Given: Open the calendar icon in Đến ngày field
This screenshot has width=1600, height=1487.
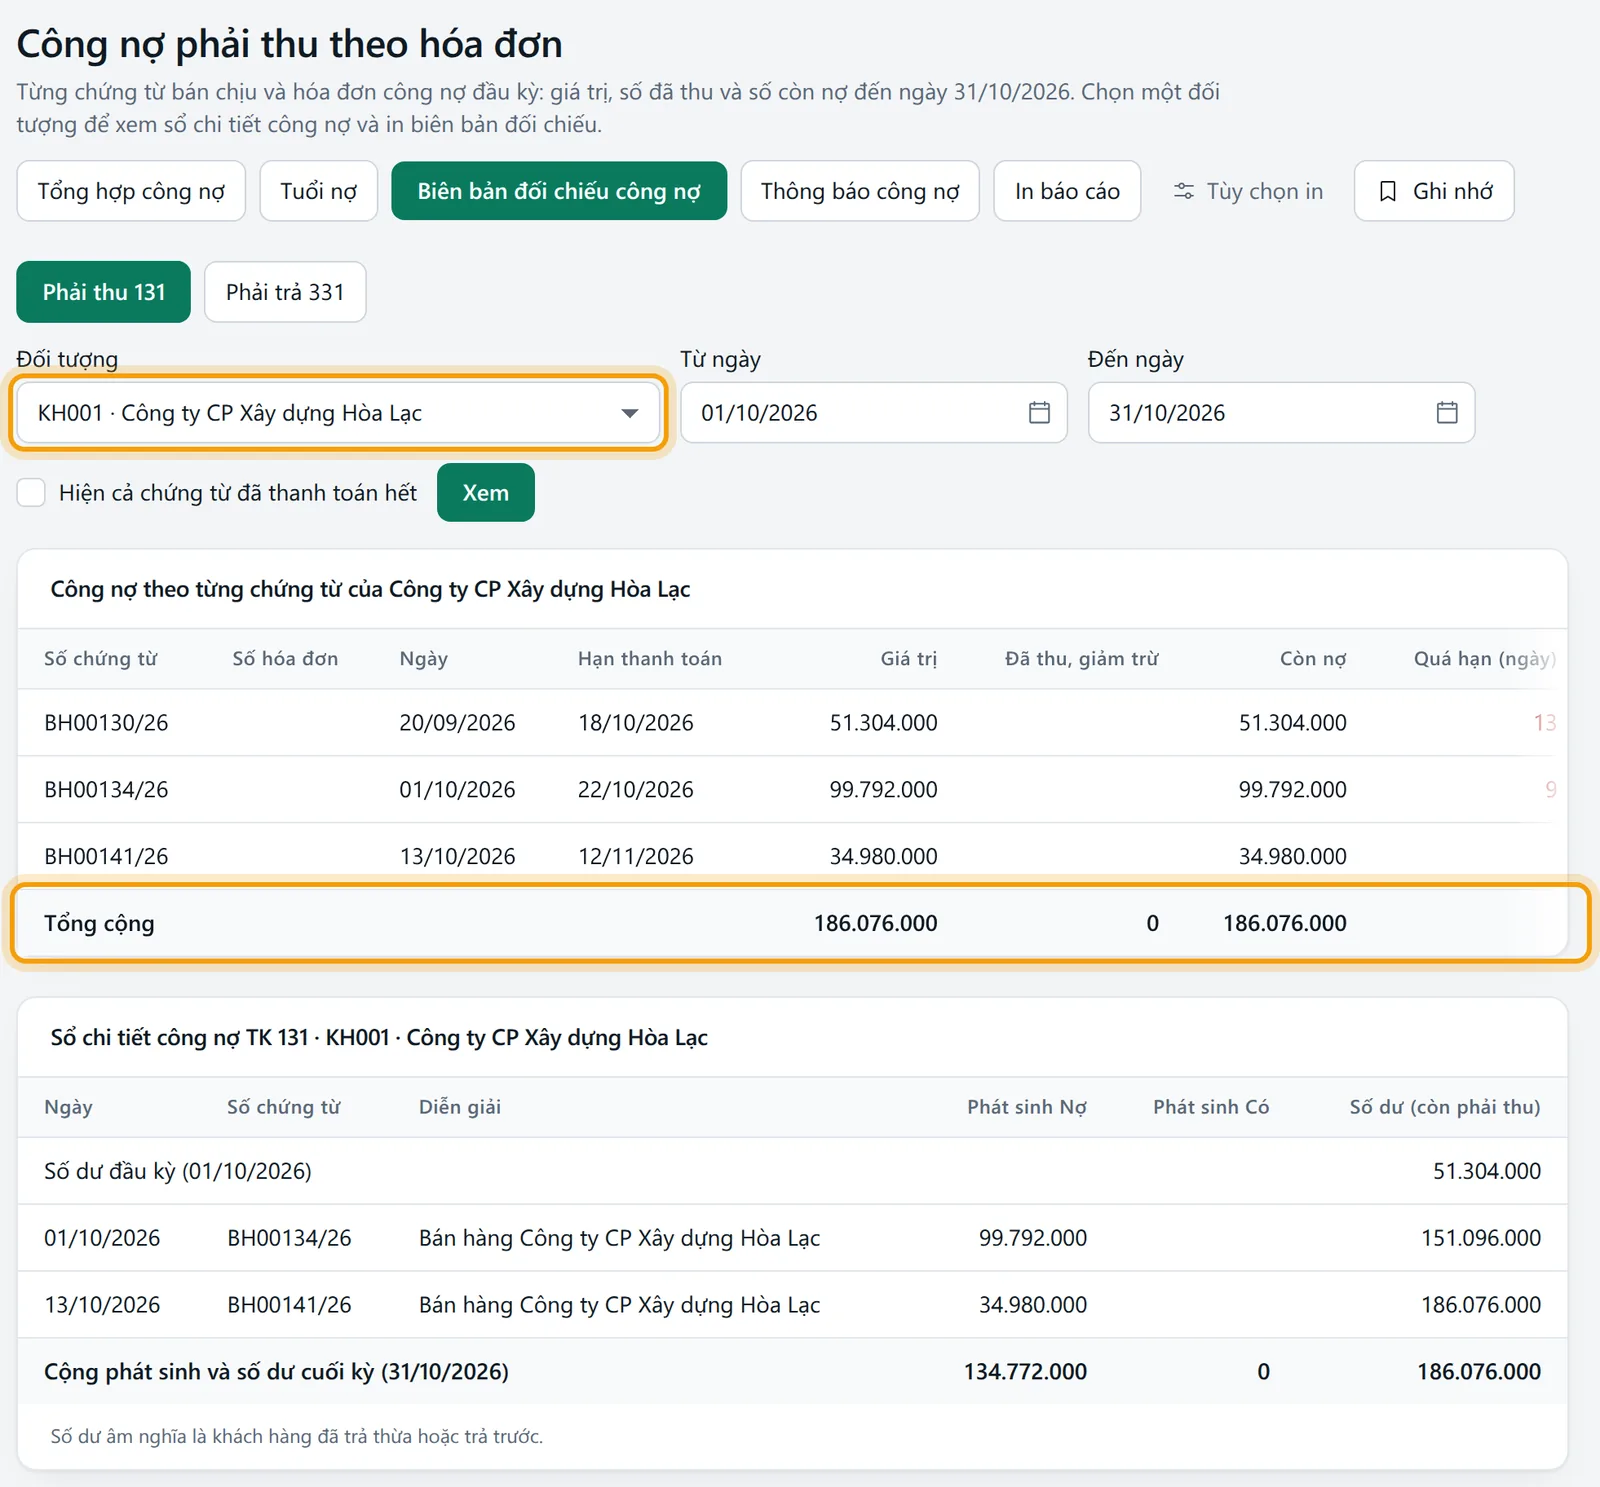Looking at the screenshot, I should coord(1447,412).
